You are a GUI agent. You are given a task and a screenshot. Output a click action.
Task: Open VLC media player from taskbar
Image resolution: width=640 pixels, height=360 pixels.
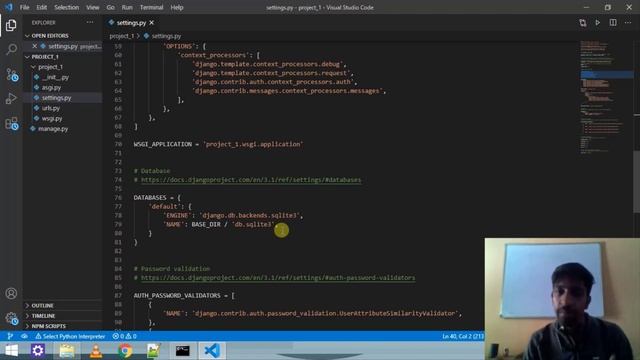[x=96, y=351]
